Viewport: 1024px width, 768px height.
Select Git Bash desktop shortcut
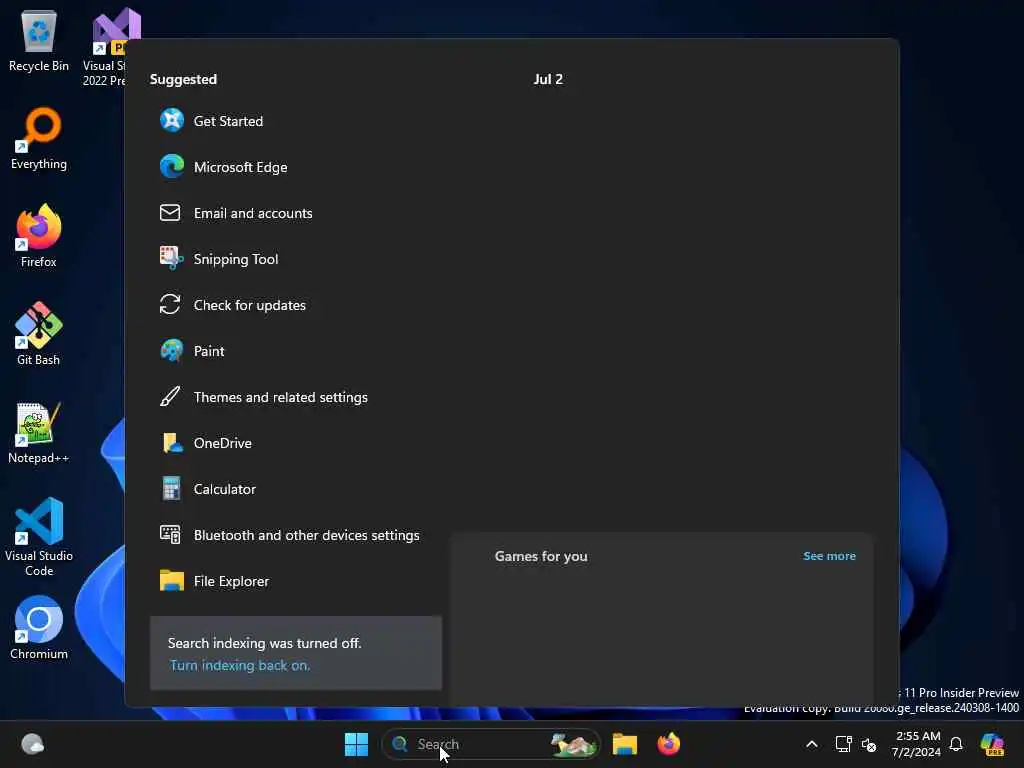point(39,334)
